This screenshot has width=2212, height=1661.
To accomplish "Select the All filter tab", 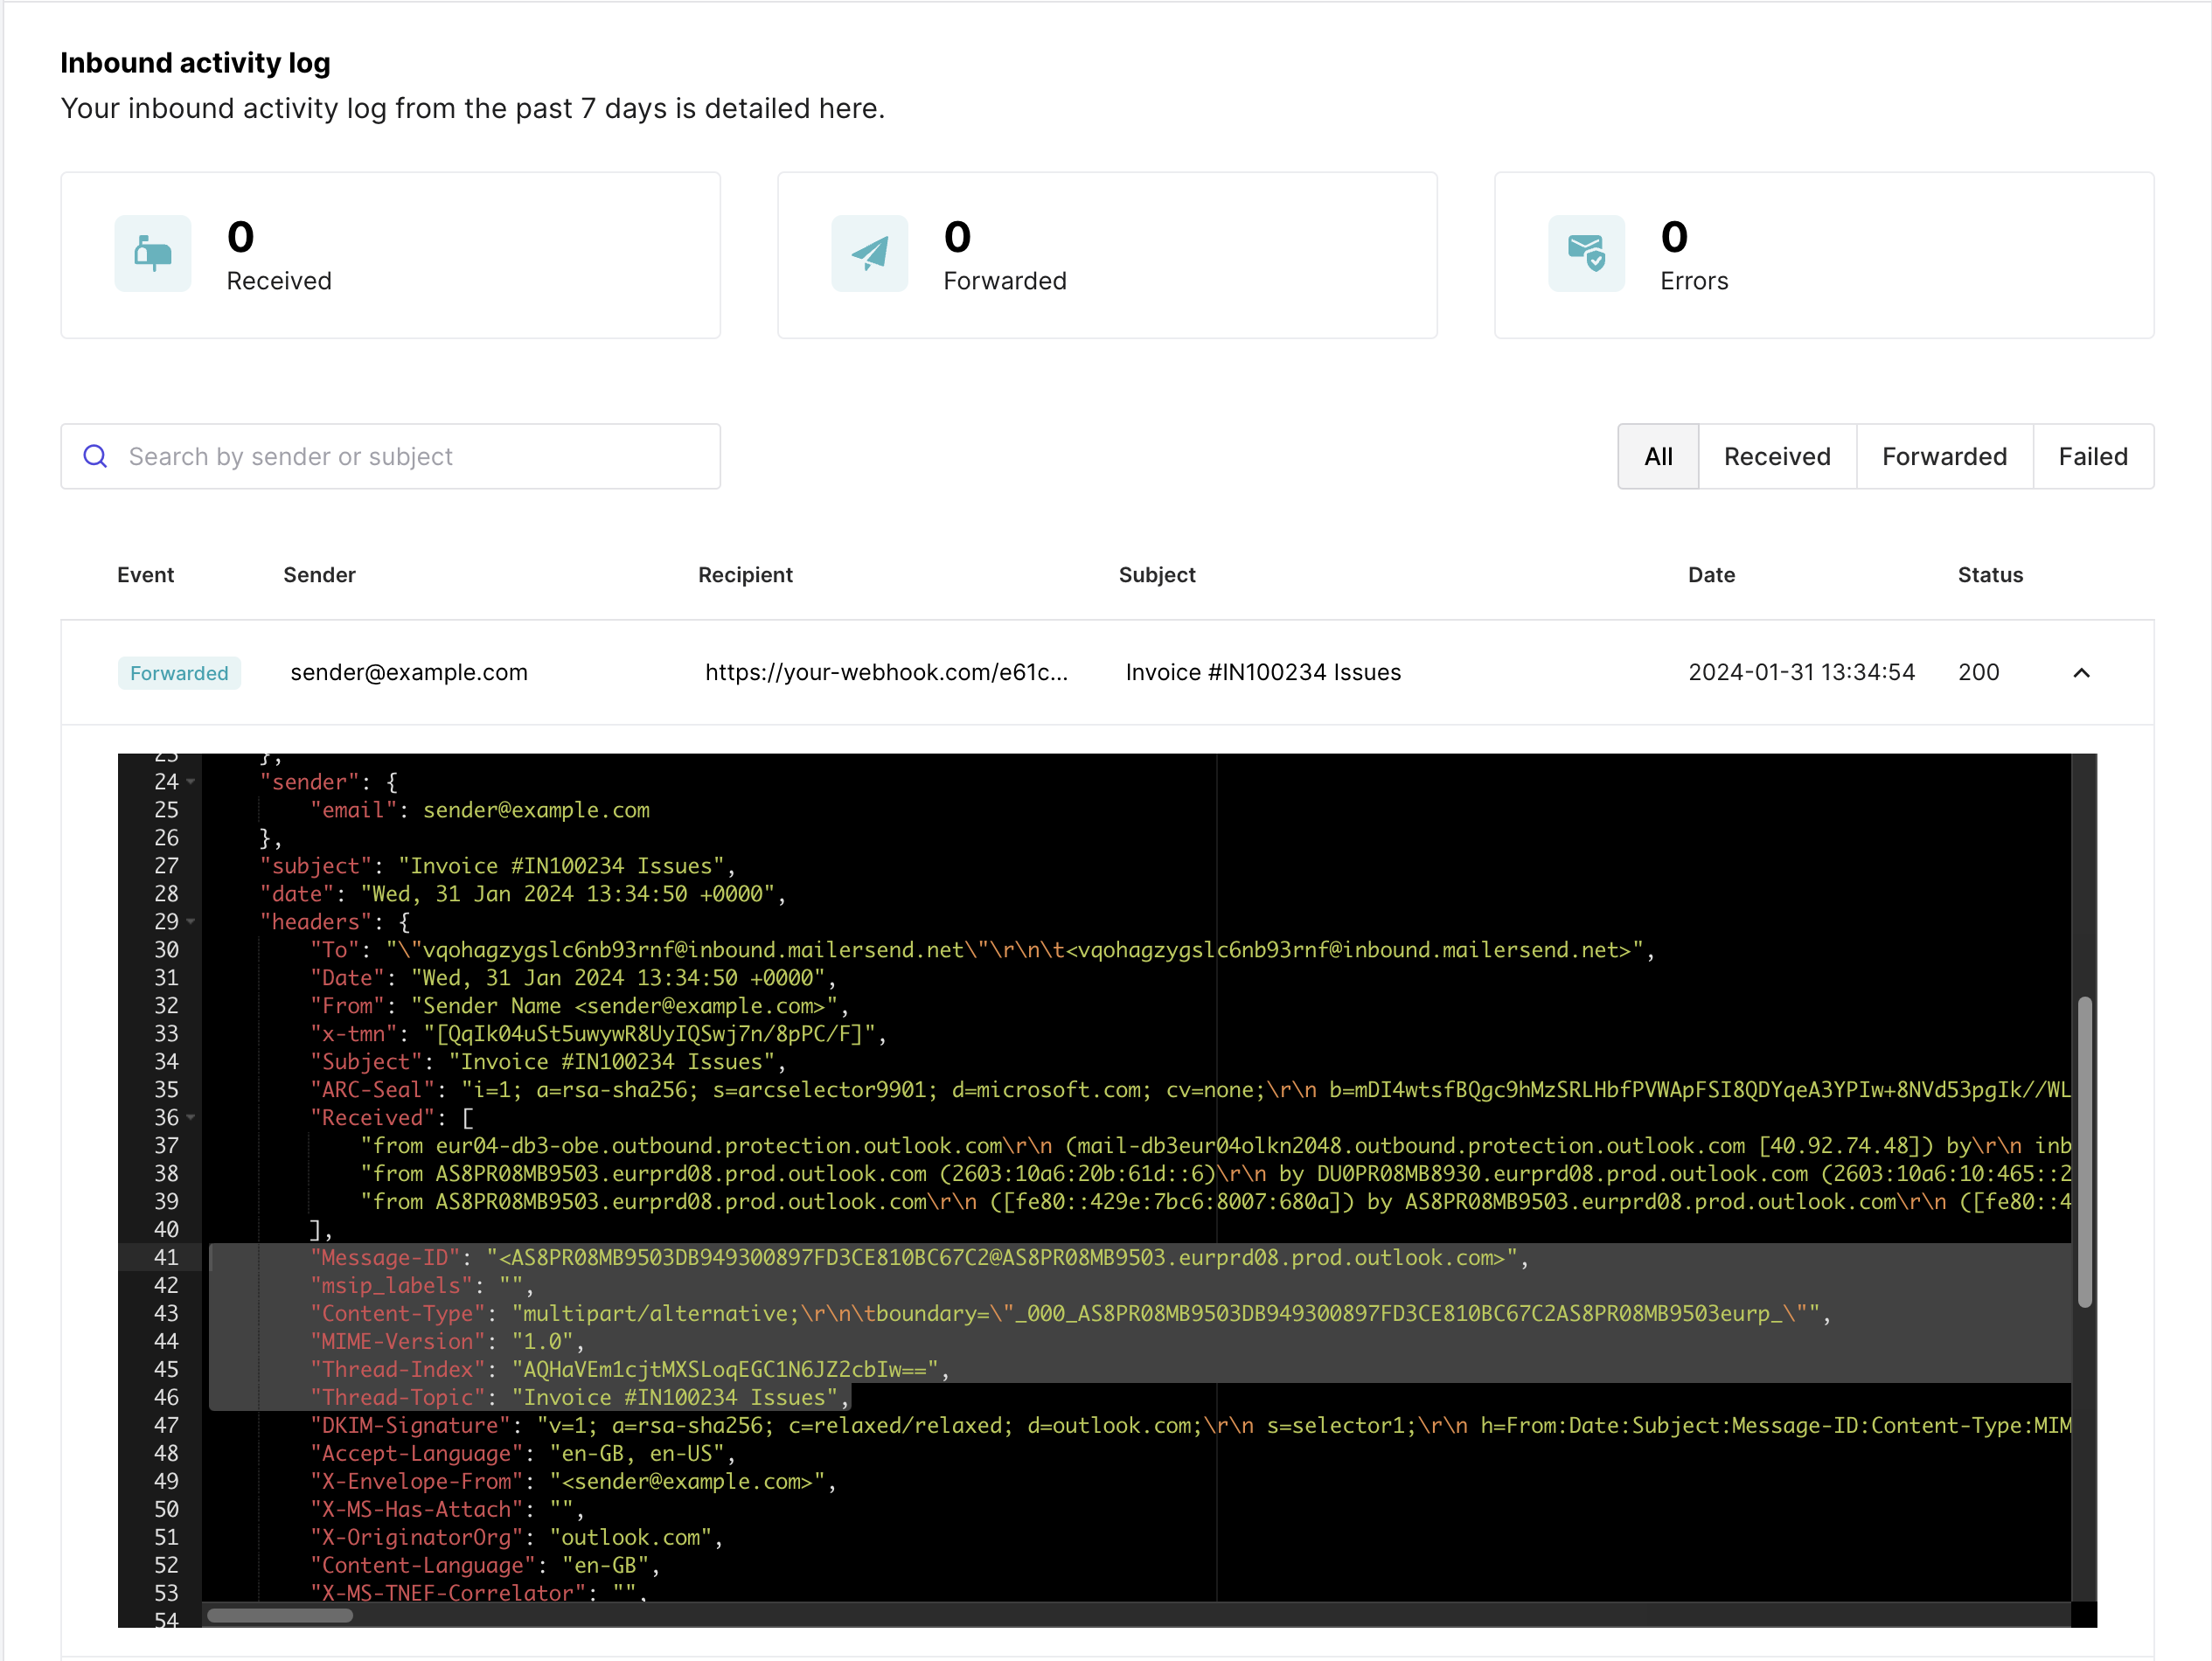I will click(x=1658, y=457).
